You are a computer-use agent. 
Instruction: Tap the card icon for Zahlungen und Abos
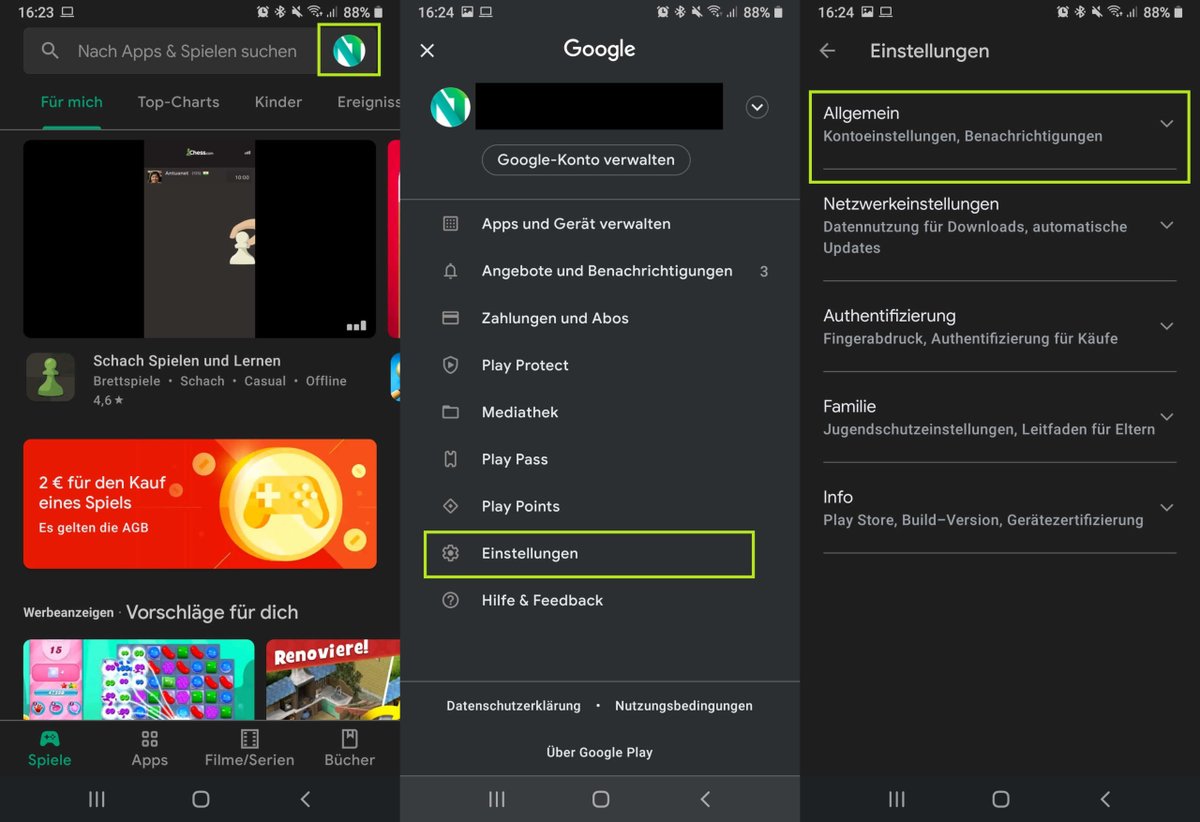pyautogui.click(x=450, y=318)
